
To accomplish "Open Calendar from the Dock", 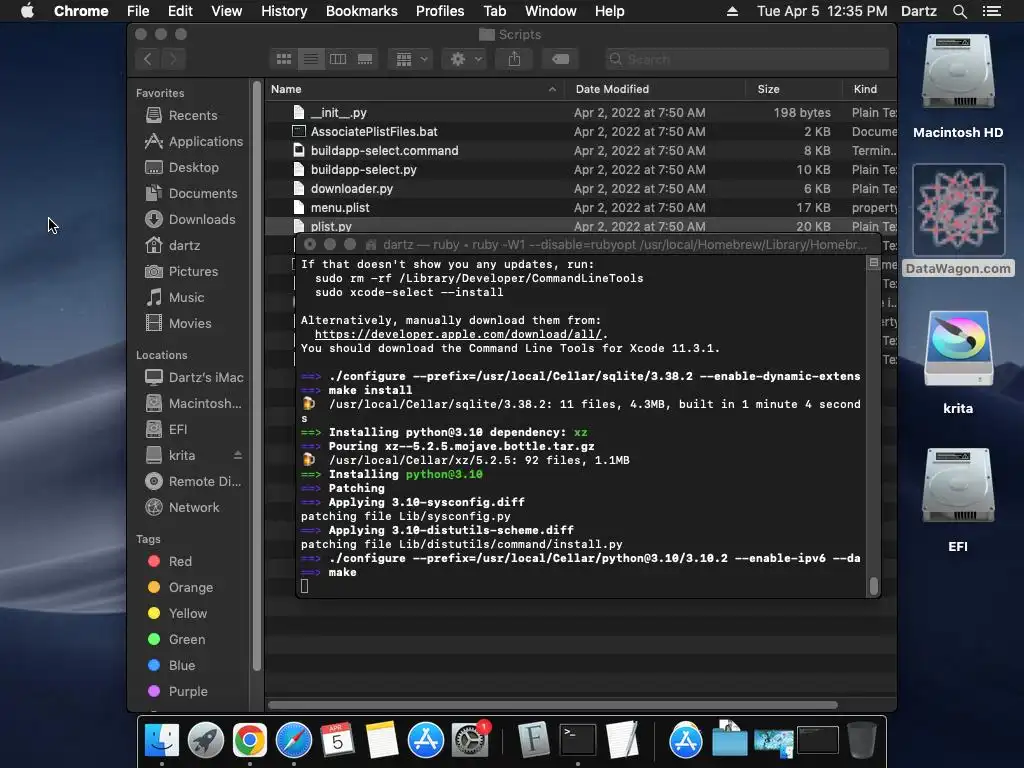I will [338, 741].
